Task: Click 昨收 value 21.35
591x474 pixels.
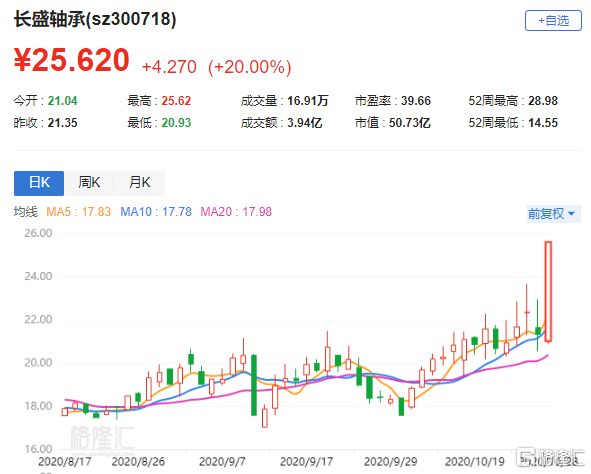Action: click(62, 122)
